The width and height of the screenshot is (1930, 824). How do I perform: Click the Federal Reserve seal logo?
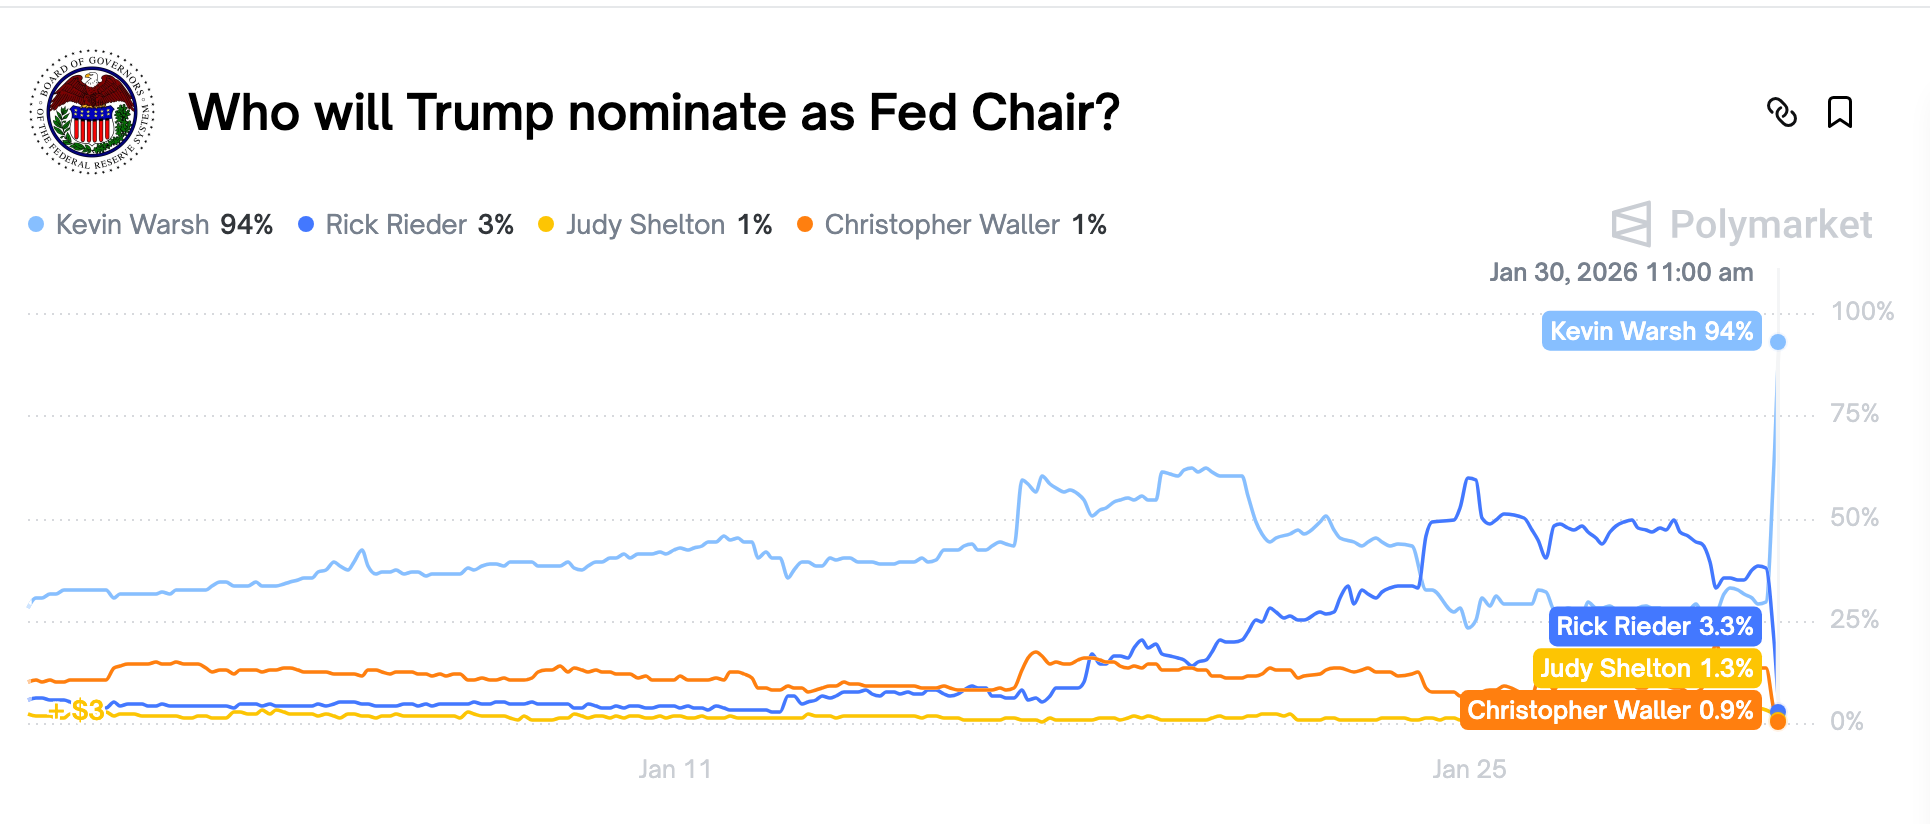(92, 112)
